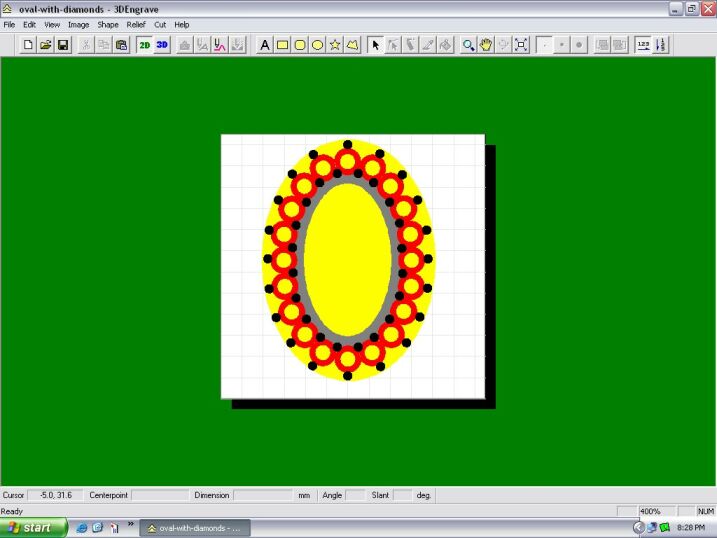Click the Dimension input field

(x=263, y=495)
